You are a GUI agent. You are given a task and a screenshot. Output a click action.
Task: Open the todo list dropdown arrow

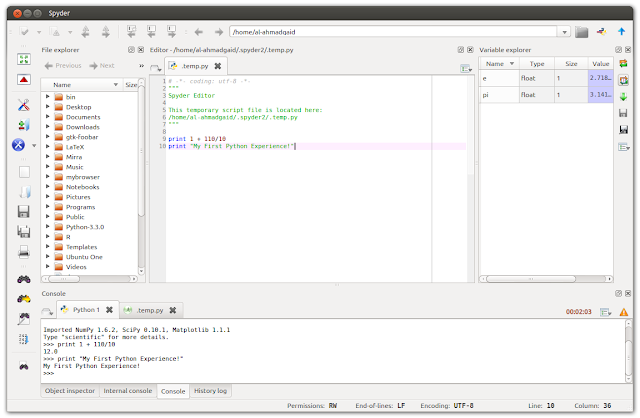tap(39, 32)
